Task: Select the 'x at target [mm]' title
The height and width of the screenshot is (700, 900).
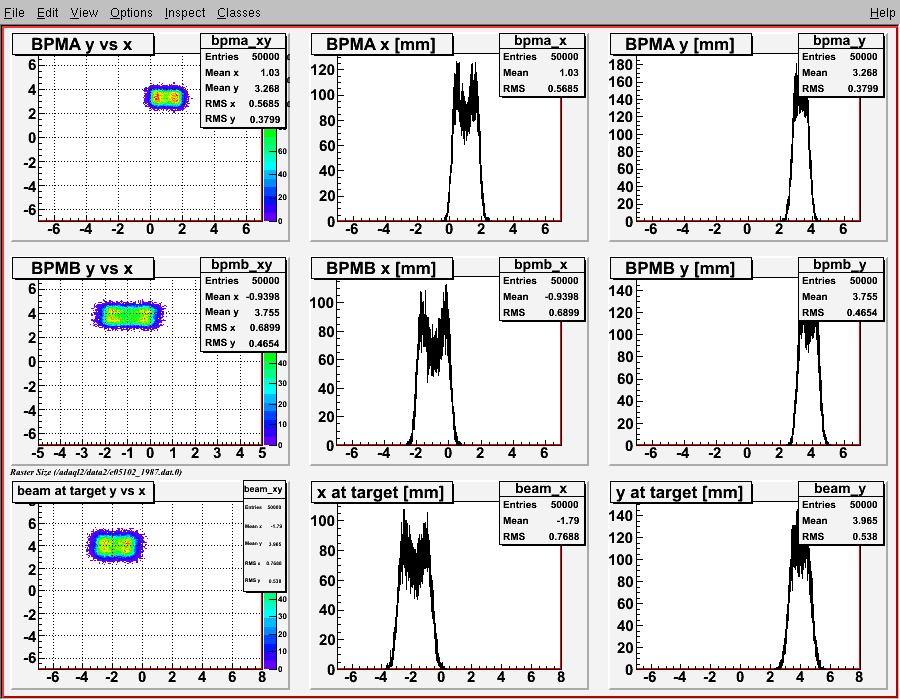Action: coord(382,492)
